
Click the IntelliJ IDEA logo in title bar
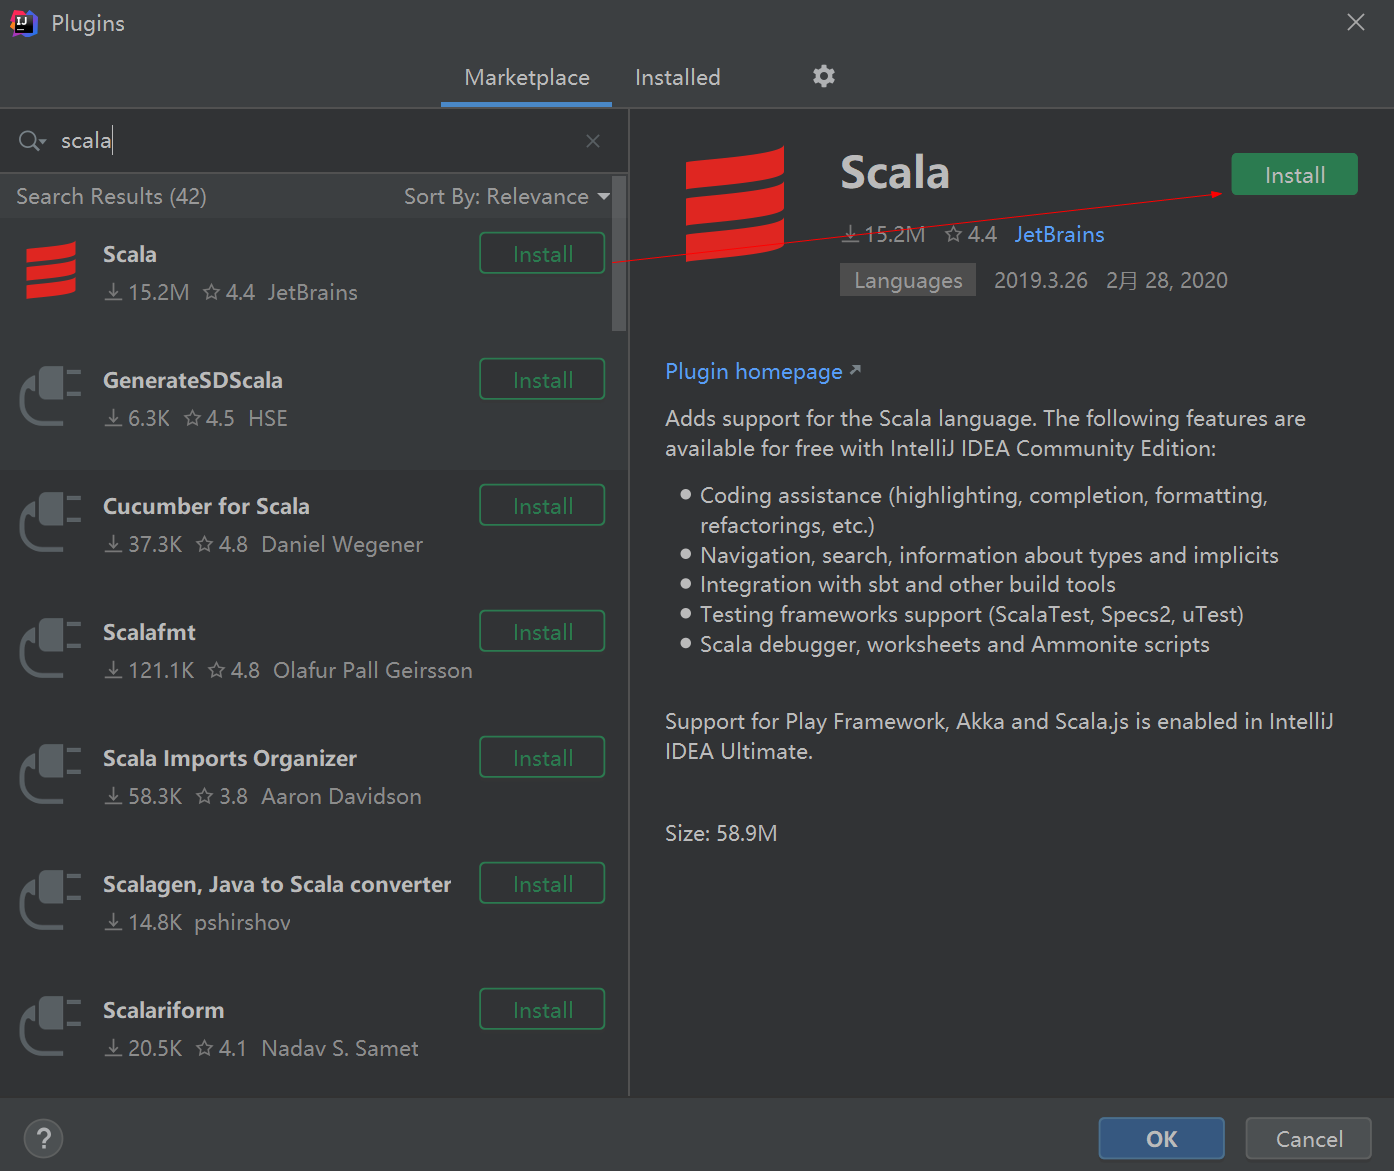23,23
